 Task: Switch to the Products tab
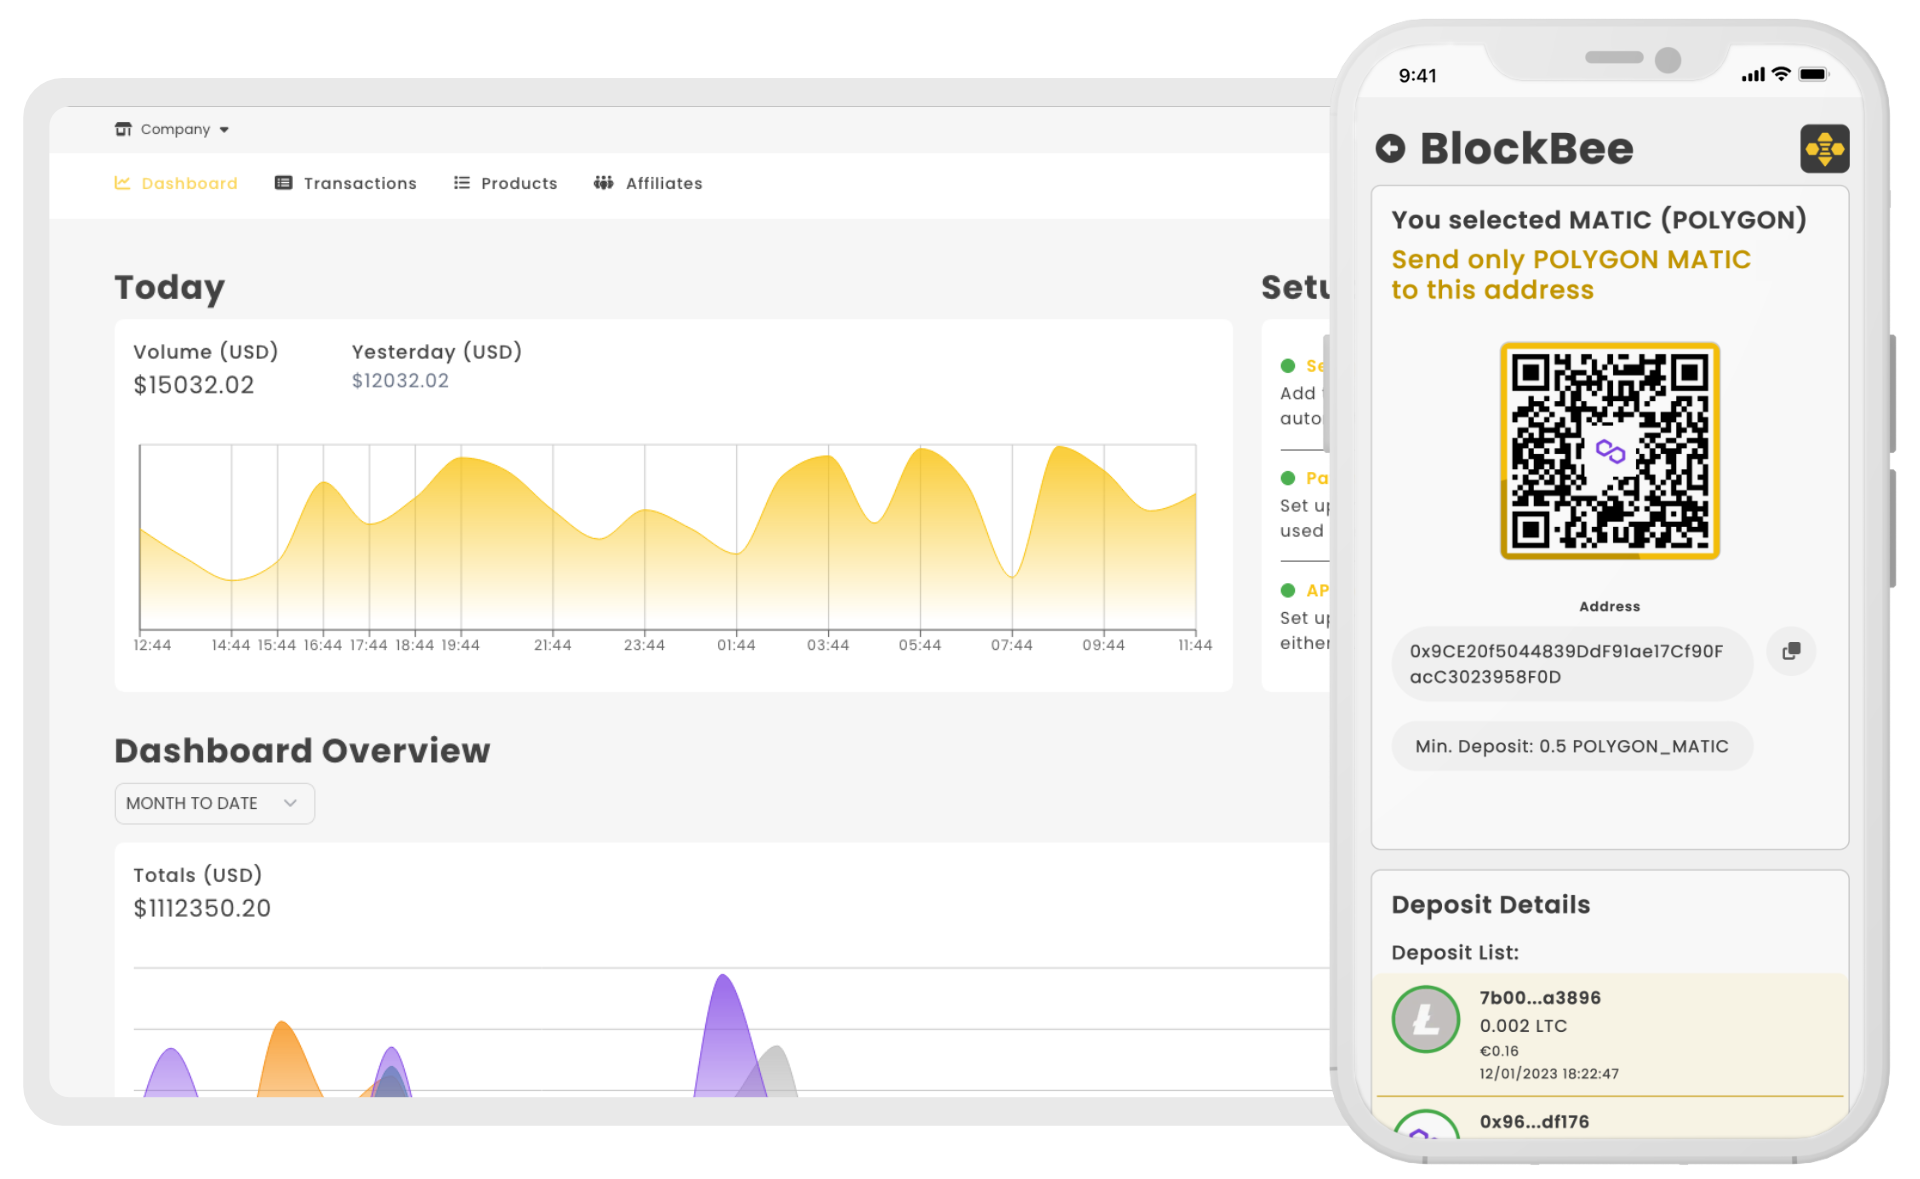pyautogui.click(x=518, y=183)
